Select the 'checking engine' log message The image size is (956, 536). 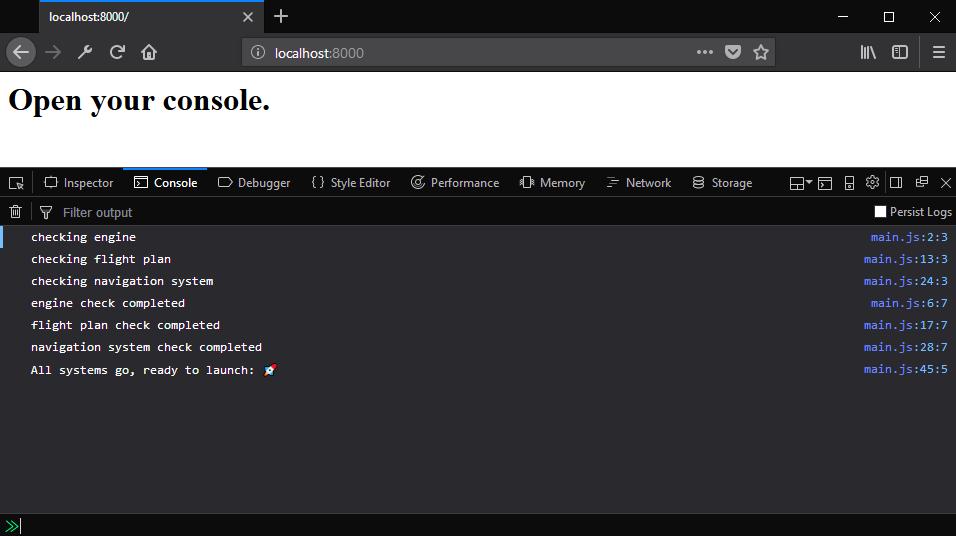click(x=84, y=237)
